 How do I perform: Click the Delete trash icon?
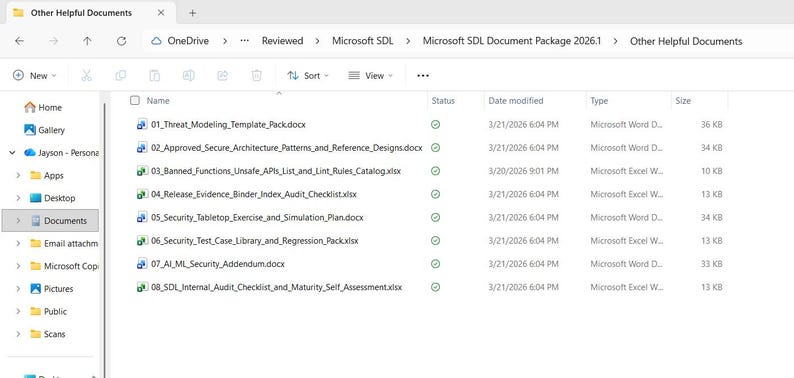pos(256,75)
